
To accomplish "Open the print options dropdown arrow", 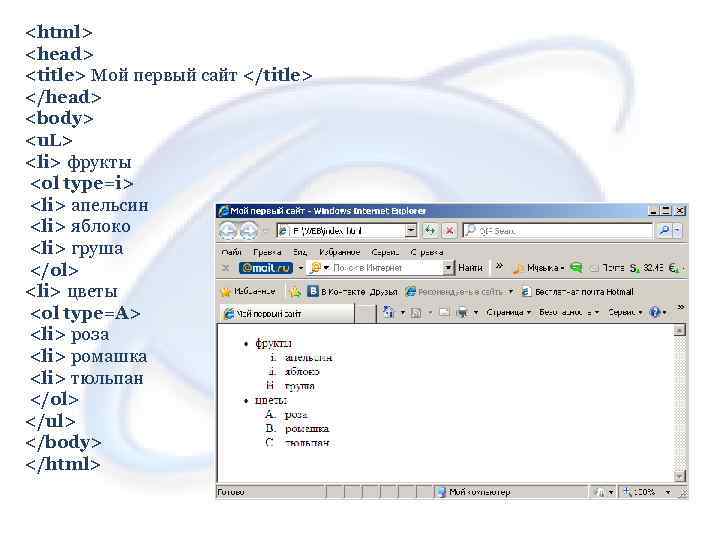I will point(476,313).
